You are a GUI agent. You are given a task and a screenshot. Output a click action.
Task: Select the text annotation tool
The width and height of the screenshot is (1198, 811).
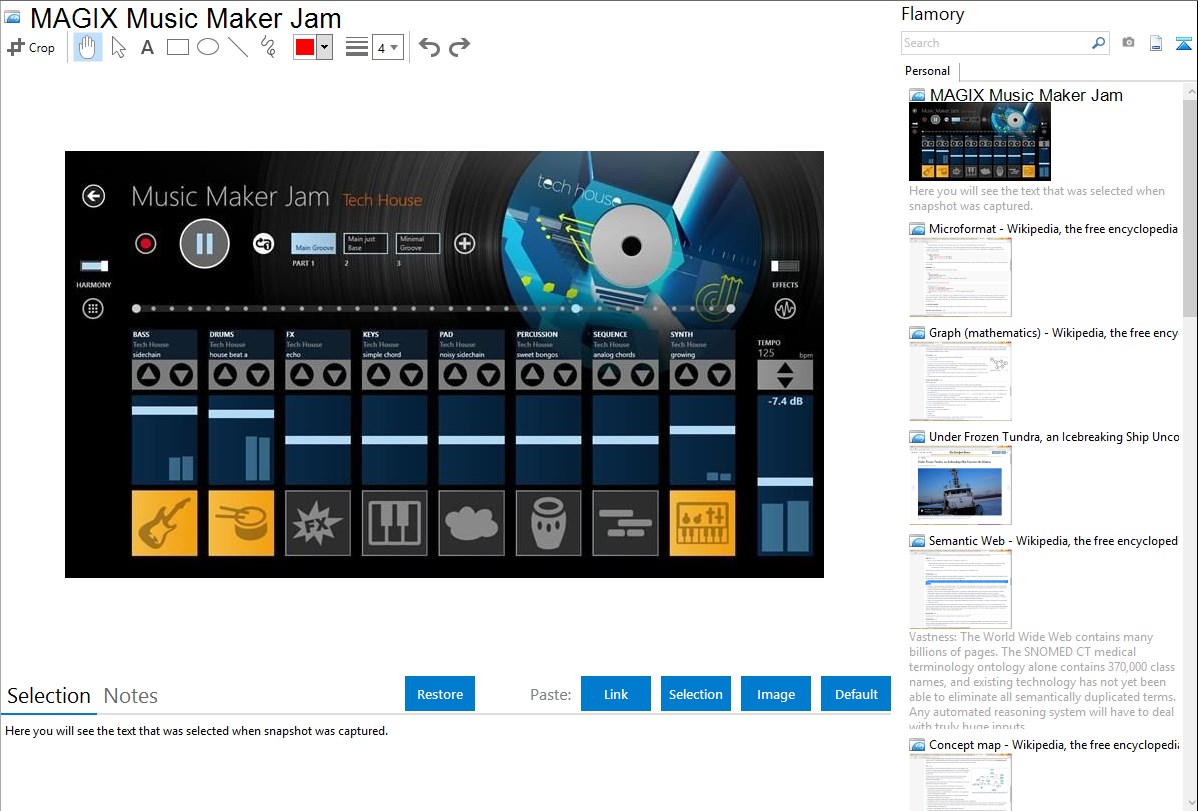pyautogui.click(x=147, y=47)
